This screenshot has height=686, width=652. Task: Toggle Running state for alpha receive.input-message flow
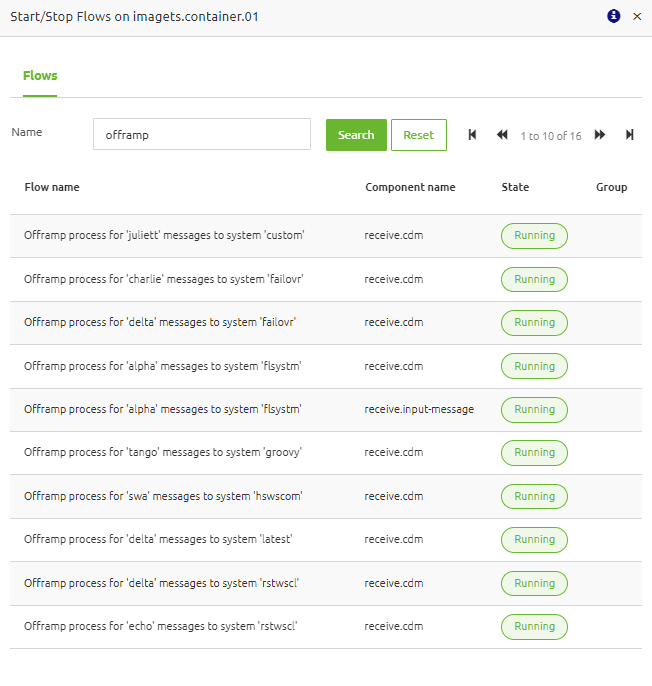tap(534, 410)
